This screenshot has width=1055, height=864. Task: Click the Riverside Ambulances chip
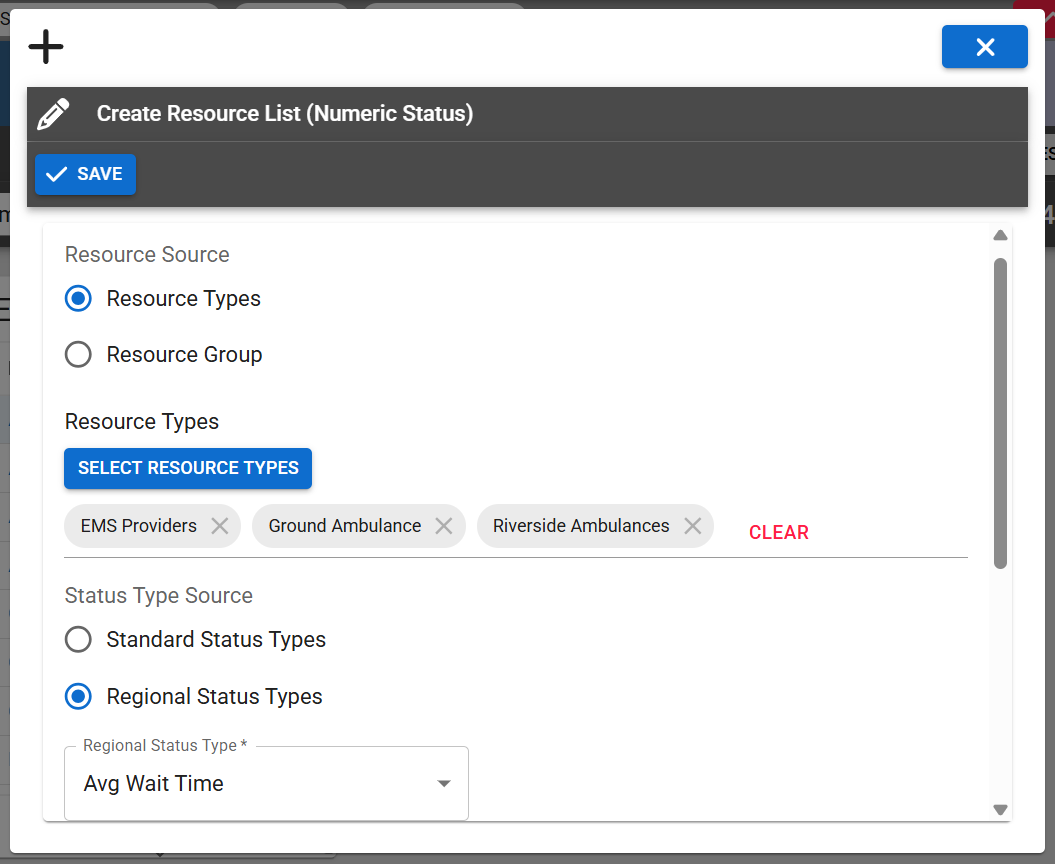pyautogui.click(x=580, y=525)
